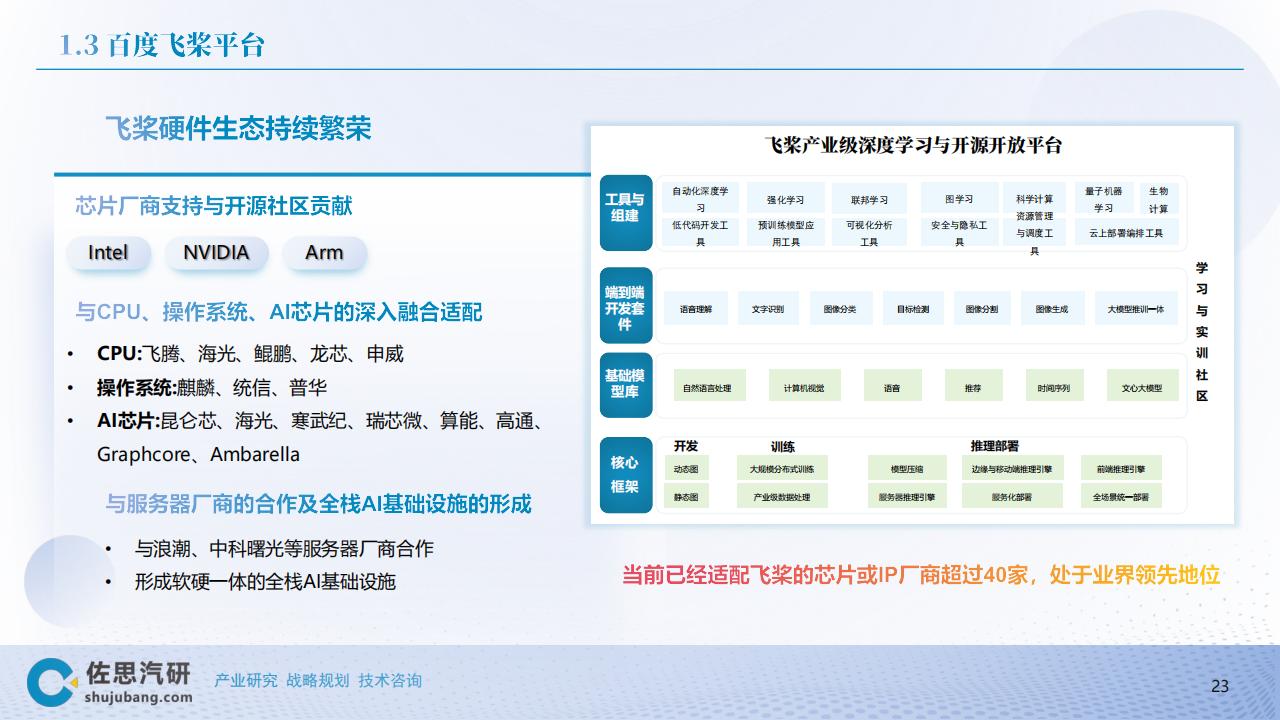Click the 文字识别 module box
Screen dimensions: 1280x720
768,309
